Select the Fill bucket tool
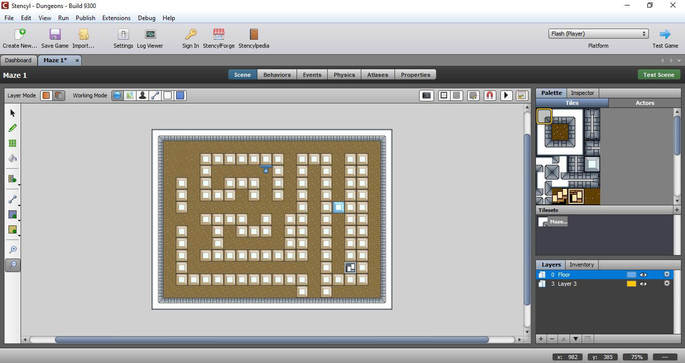This screenshot has width=685, height=363. coord(13,158)
